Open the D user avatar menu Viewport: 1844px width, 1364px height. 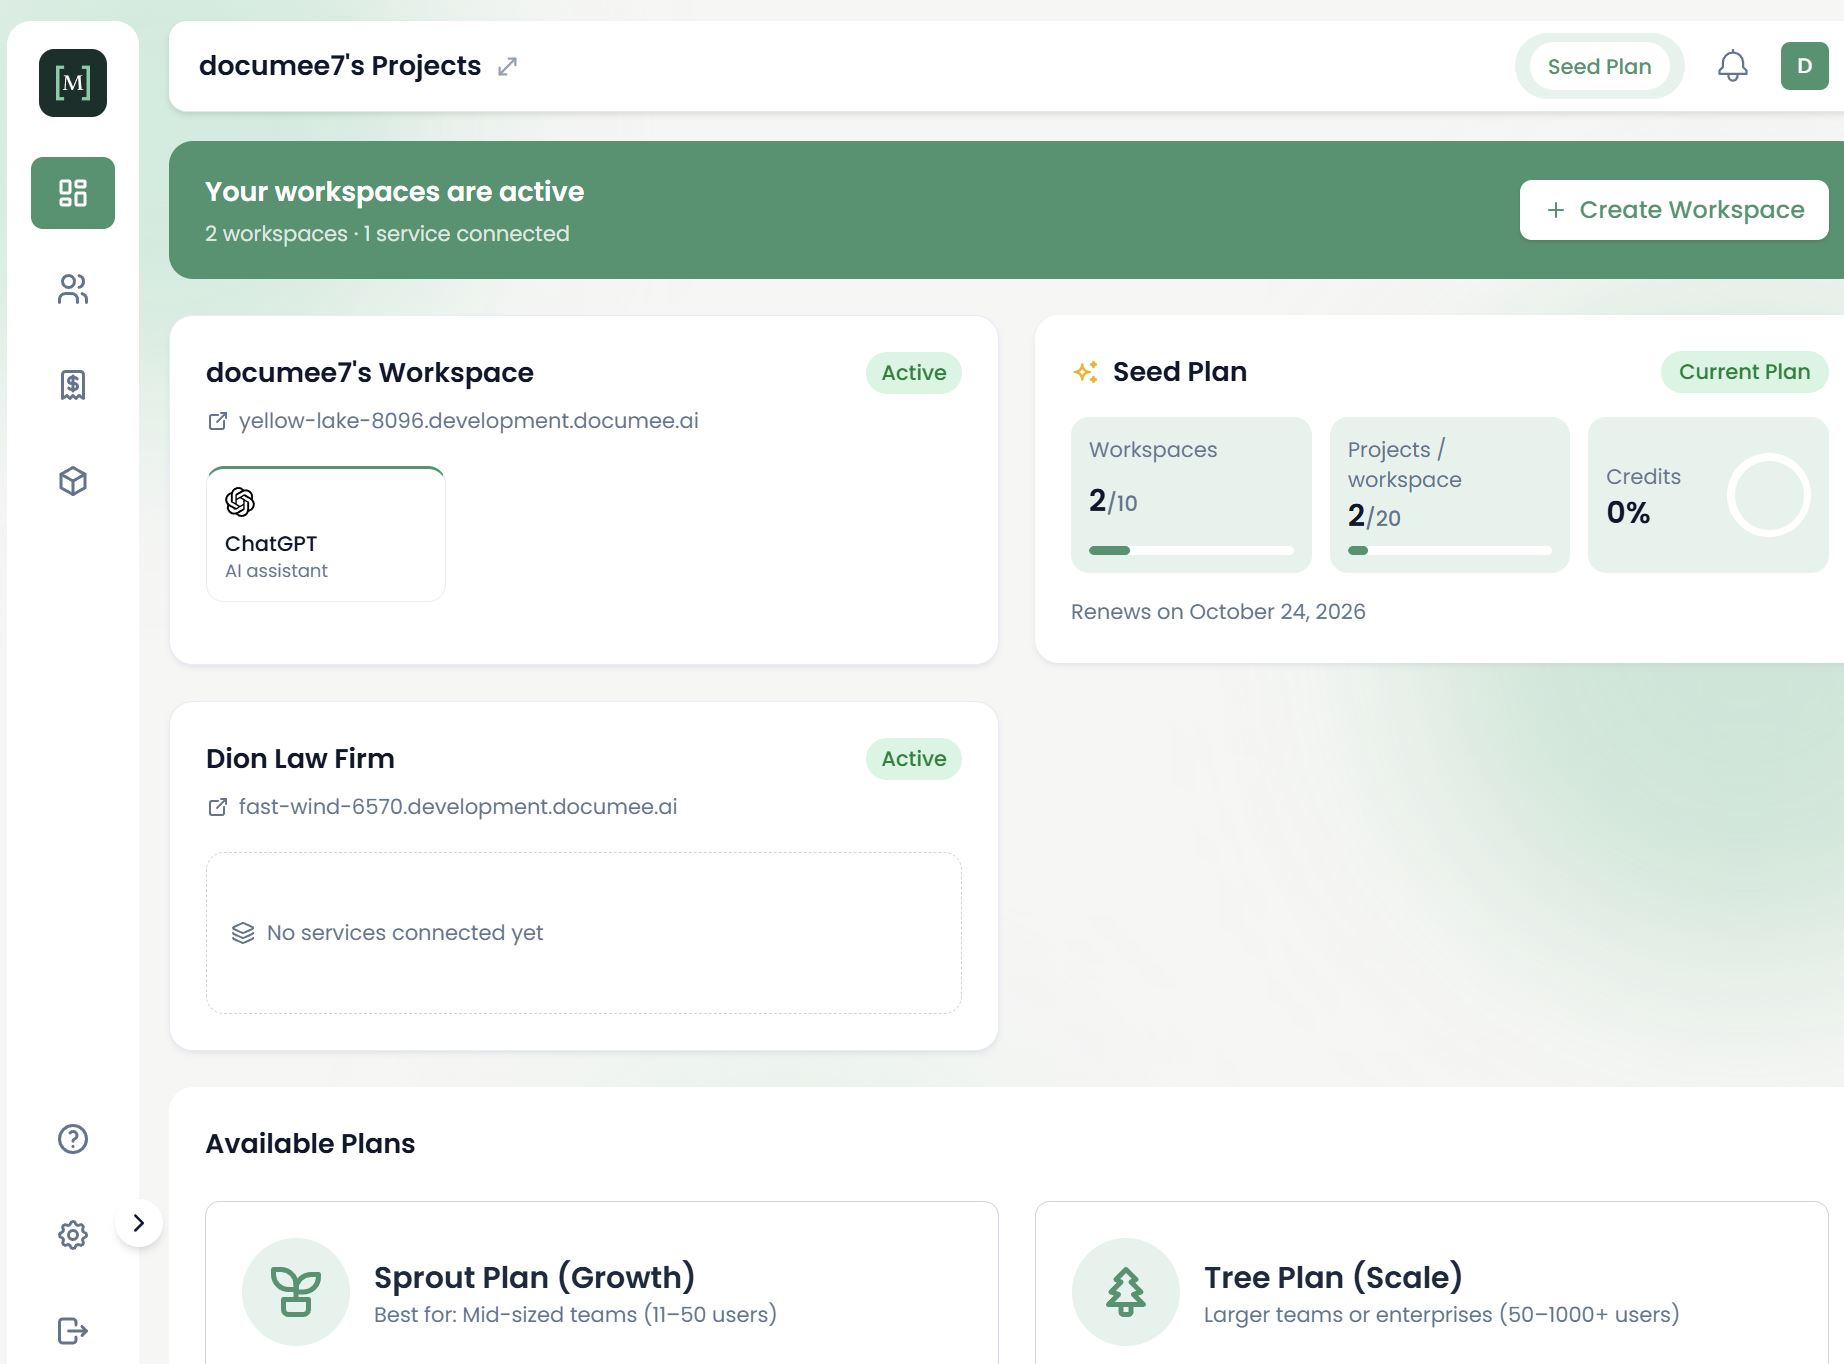click(x=1805, y=66)
